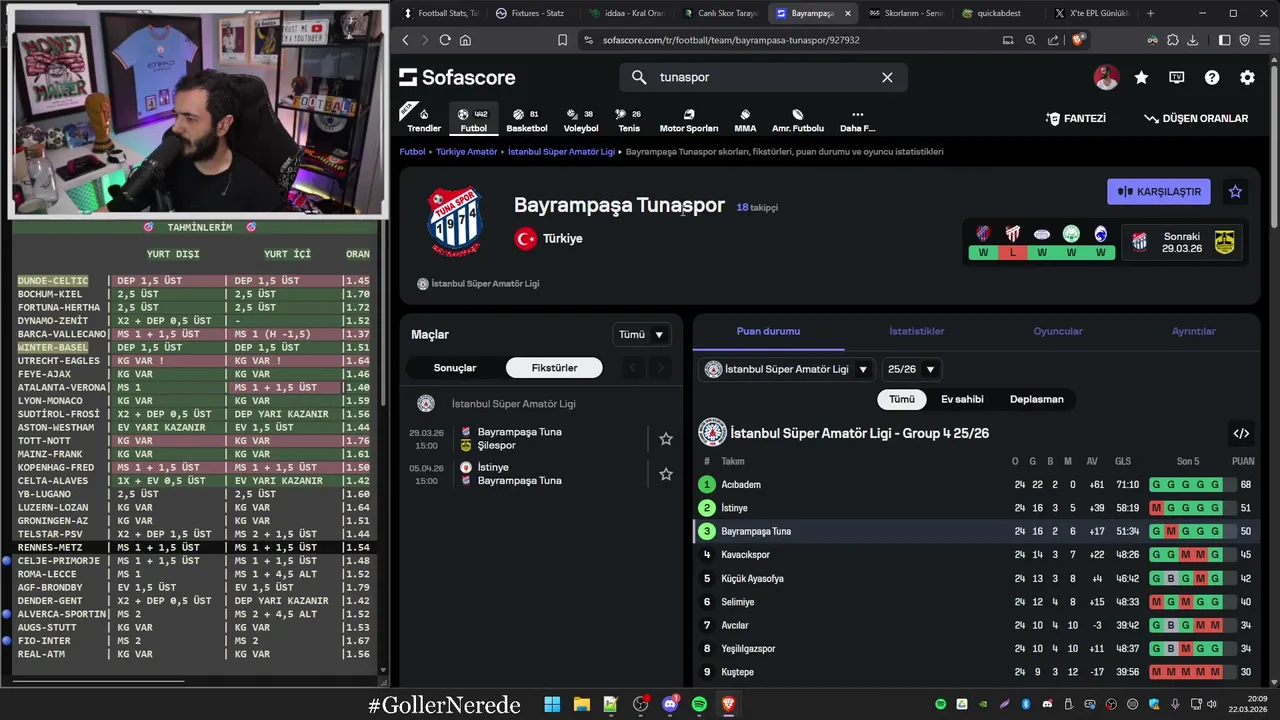Open Daha Fazla more sports menu

click(857, 119)
